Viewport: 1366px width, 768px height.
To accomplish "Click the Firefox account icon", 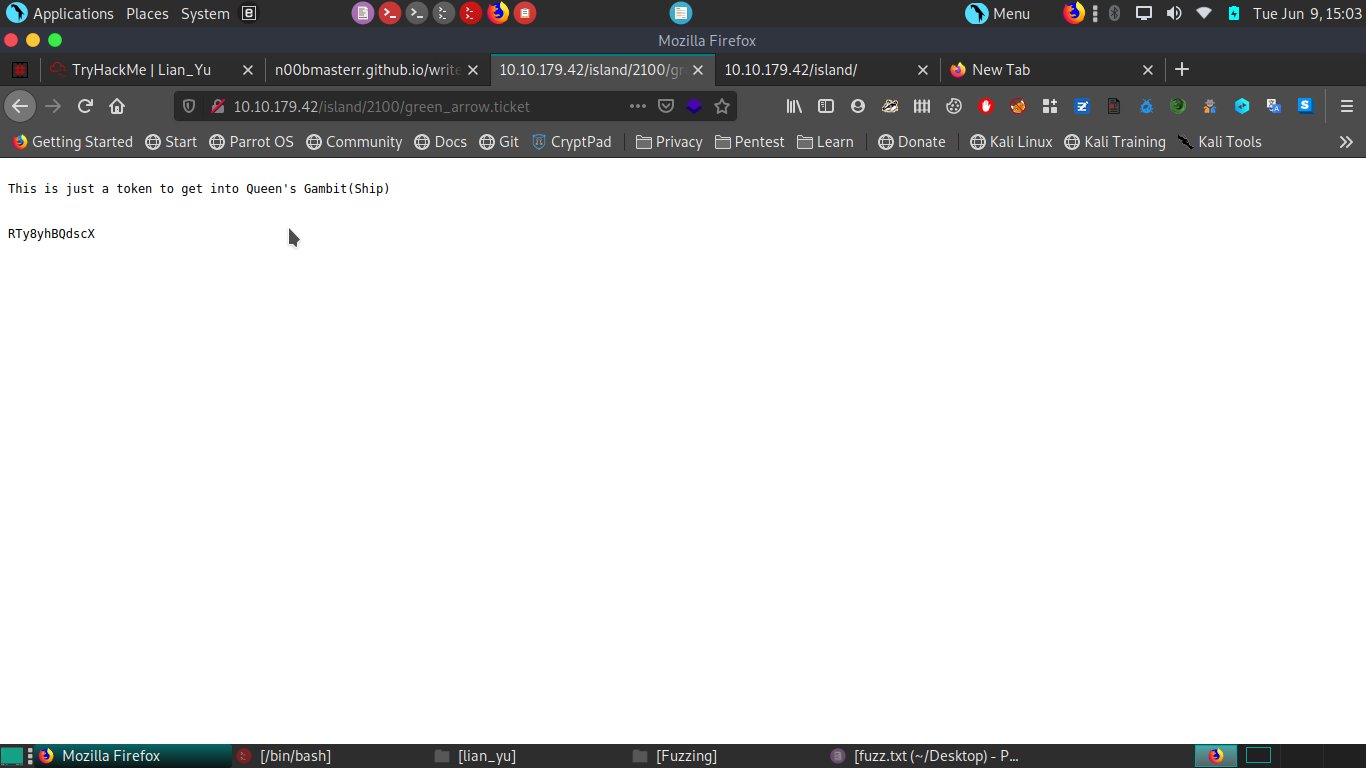I will (x=858, y=106).
